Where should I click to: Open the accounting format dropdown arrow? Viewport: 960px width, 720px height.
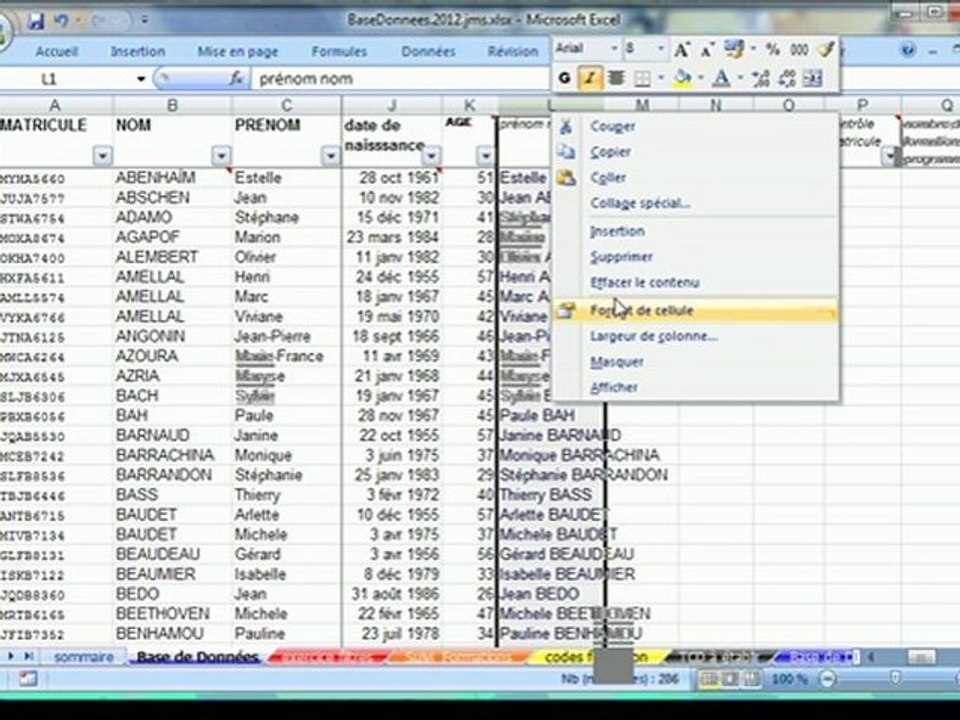tap(752, 49)
